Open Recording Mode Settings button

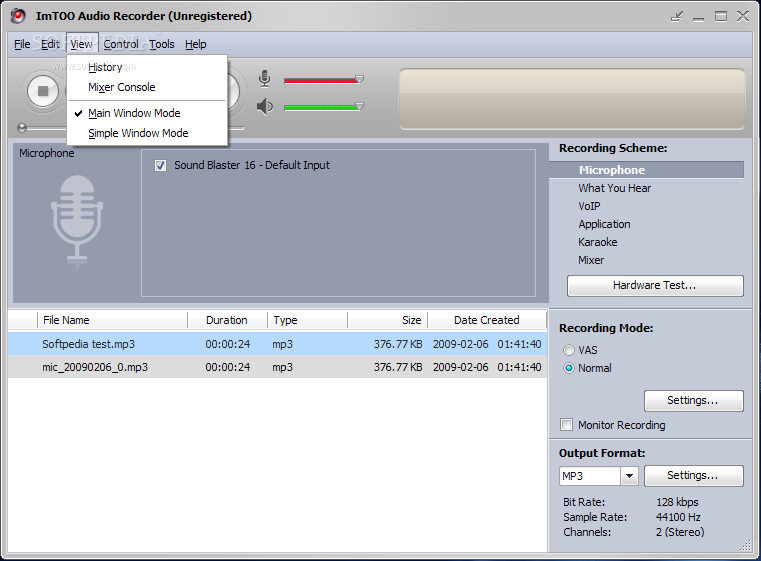coord(694,400)
